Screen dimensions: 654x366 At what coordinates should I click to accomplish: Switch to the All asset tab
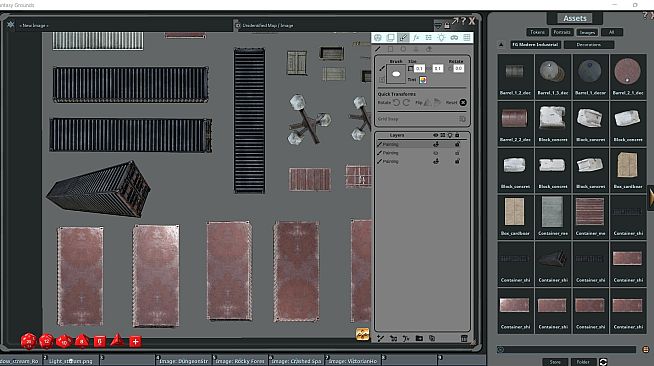click(x=611, y=32)
